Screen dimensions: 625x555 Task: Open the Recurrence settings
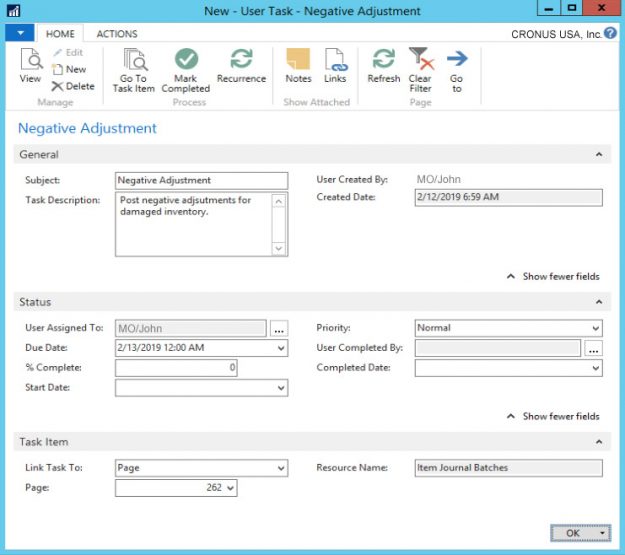(x=241, y=66)
